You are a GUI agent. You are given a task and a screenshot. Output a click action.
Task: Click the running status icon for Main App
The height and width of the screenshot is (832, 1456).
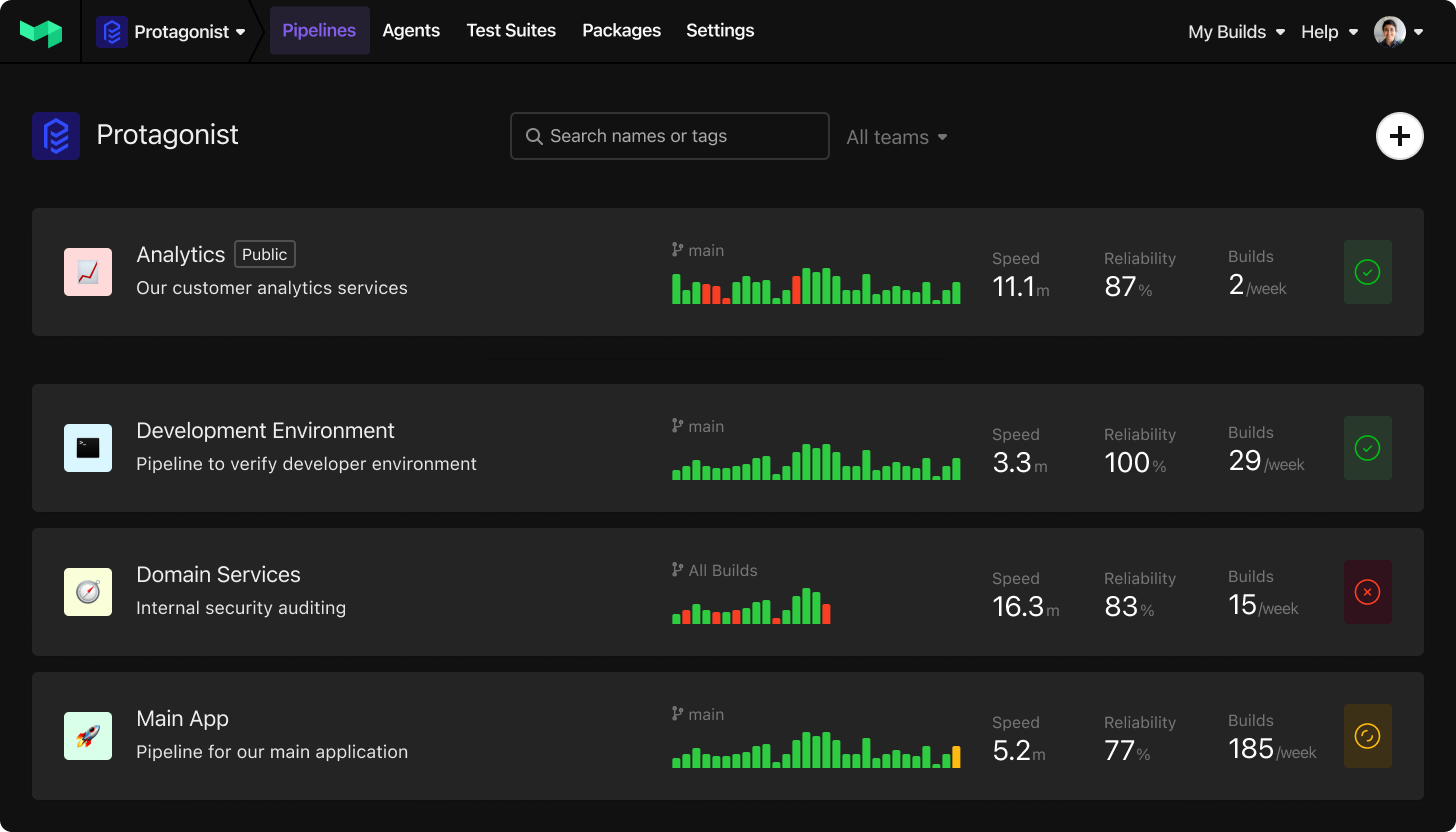point(1367,736)
